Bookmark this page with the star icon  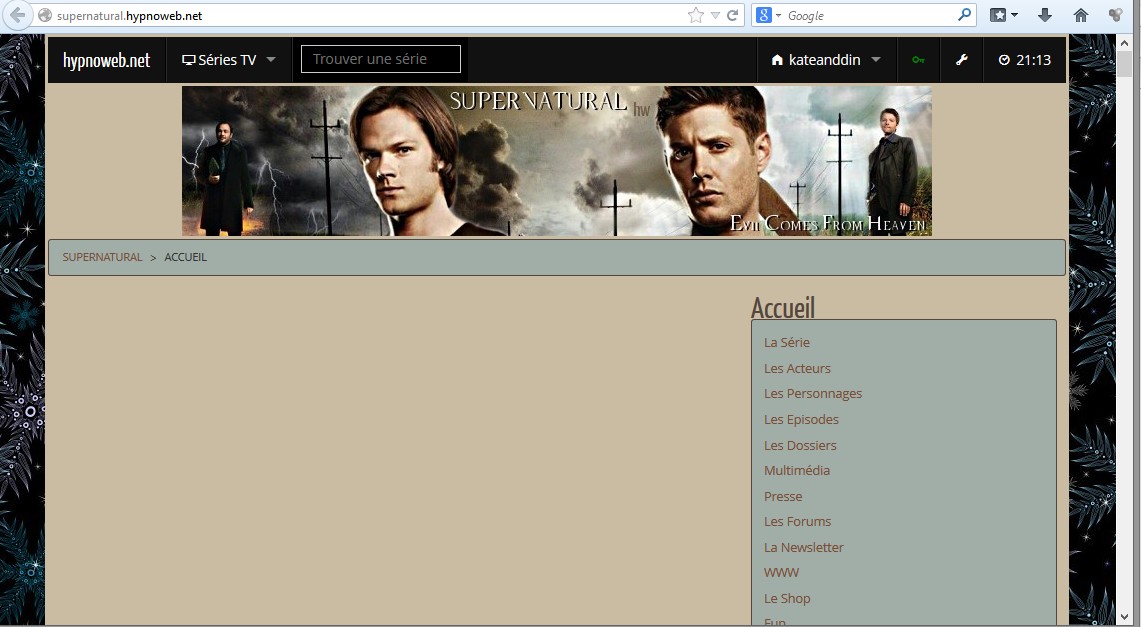pos(696,15)
